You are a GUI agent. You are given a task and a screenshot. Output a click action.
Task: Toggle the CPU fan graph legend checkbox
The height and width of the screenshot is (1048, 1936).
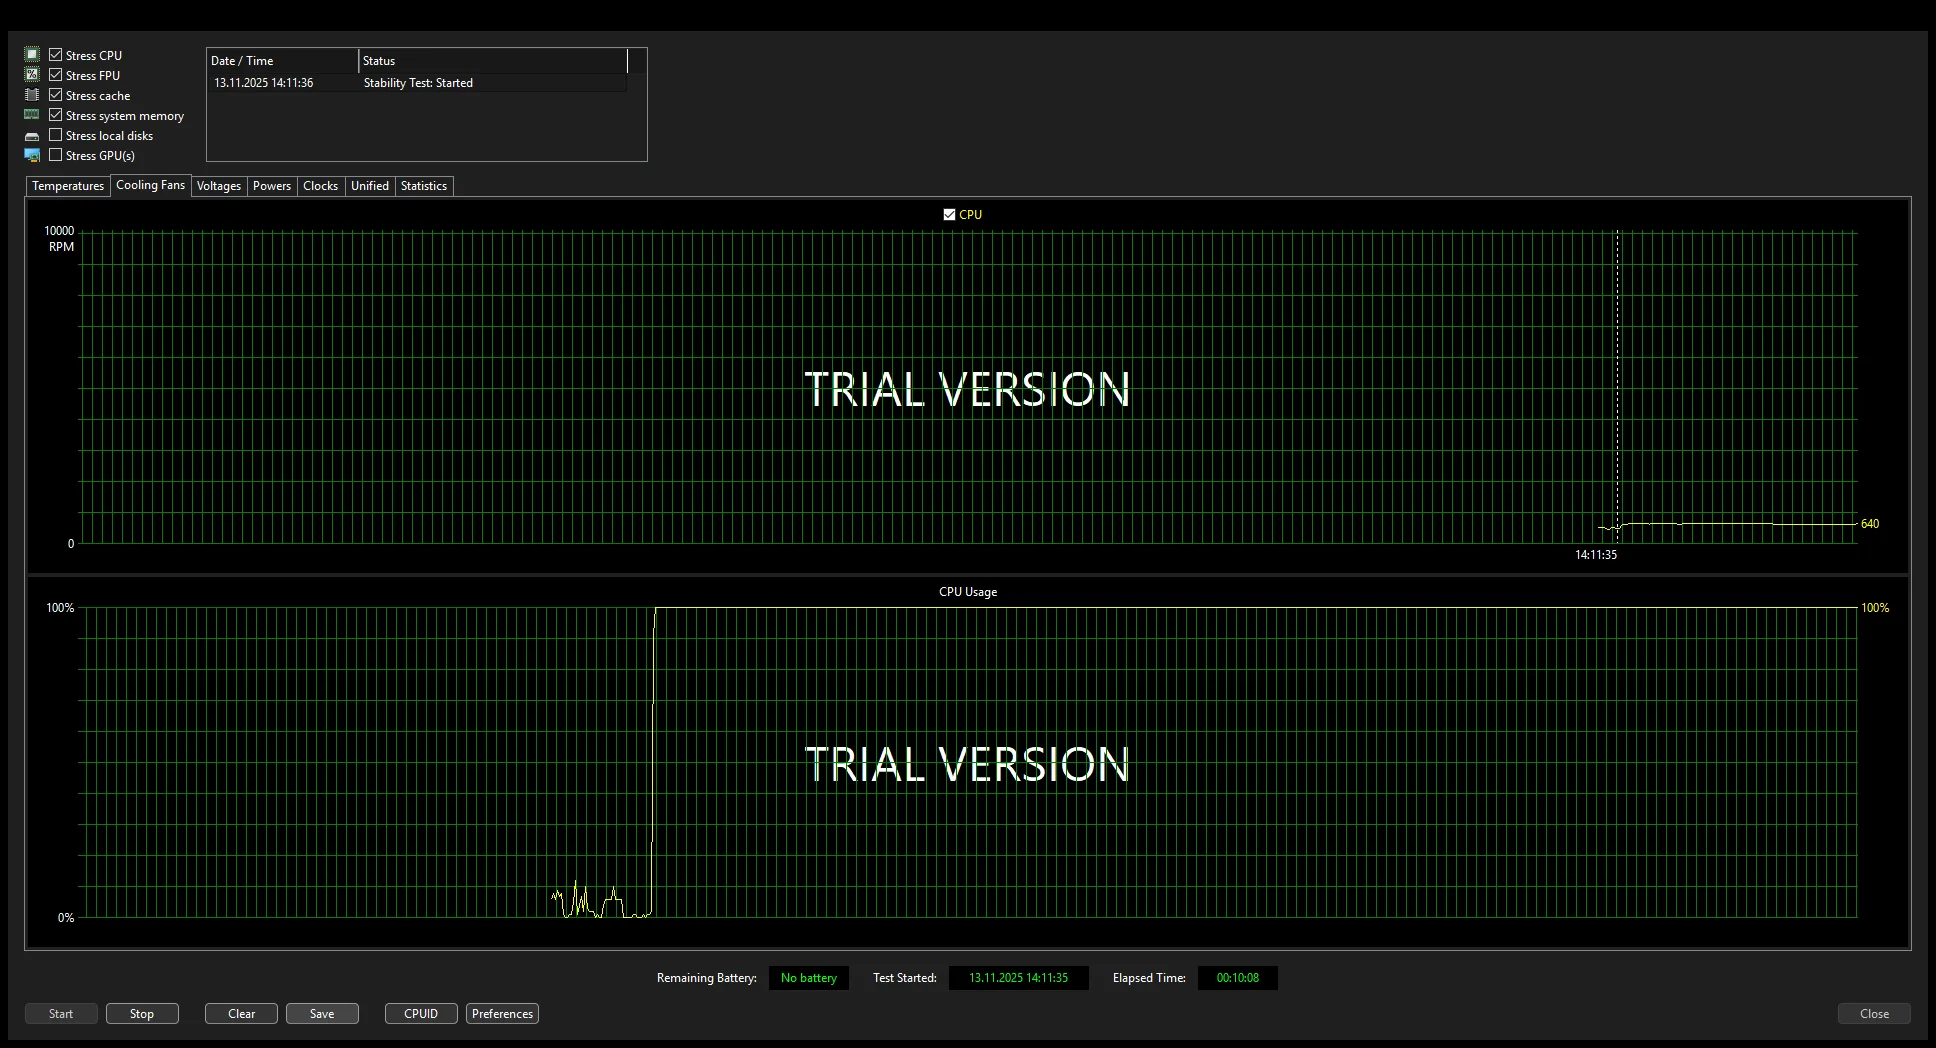[x=949, y=214]
